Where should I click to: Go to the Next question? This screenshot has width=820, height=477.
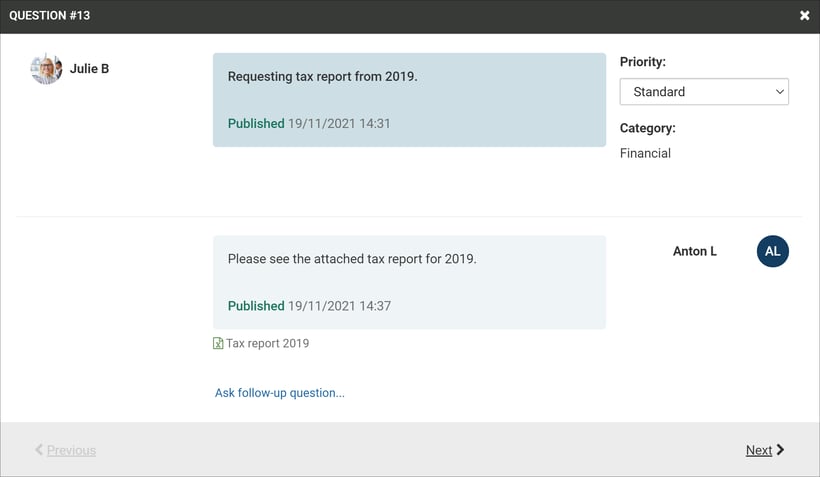[758, 450]
